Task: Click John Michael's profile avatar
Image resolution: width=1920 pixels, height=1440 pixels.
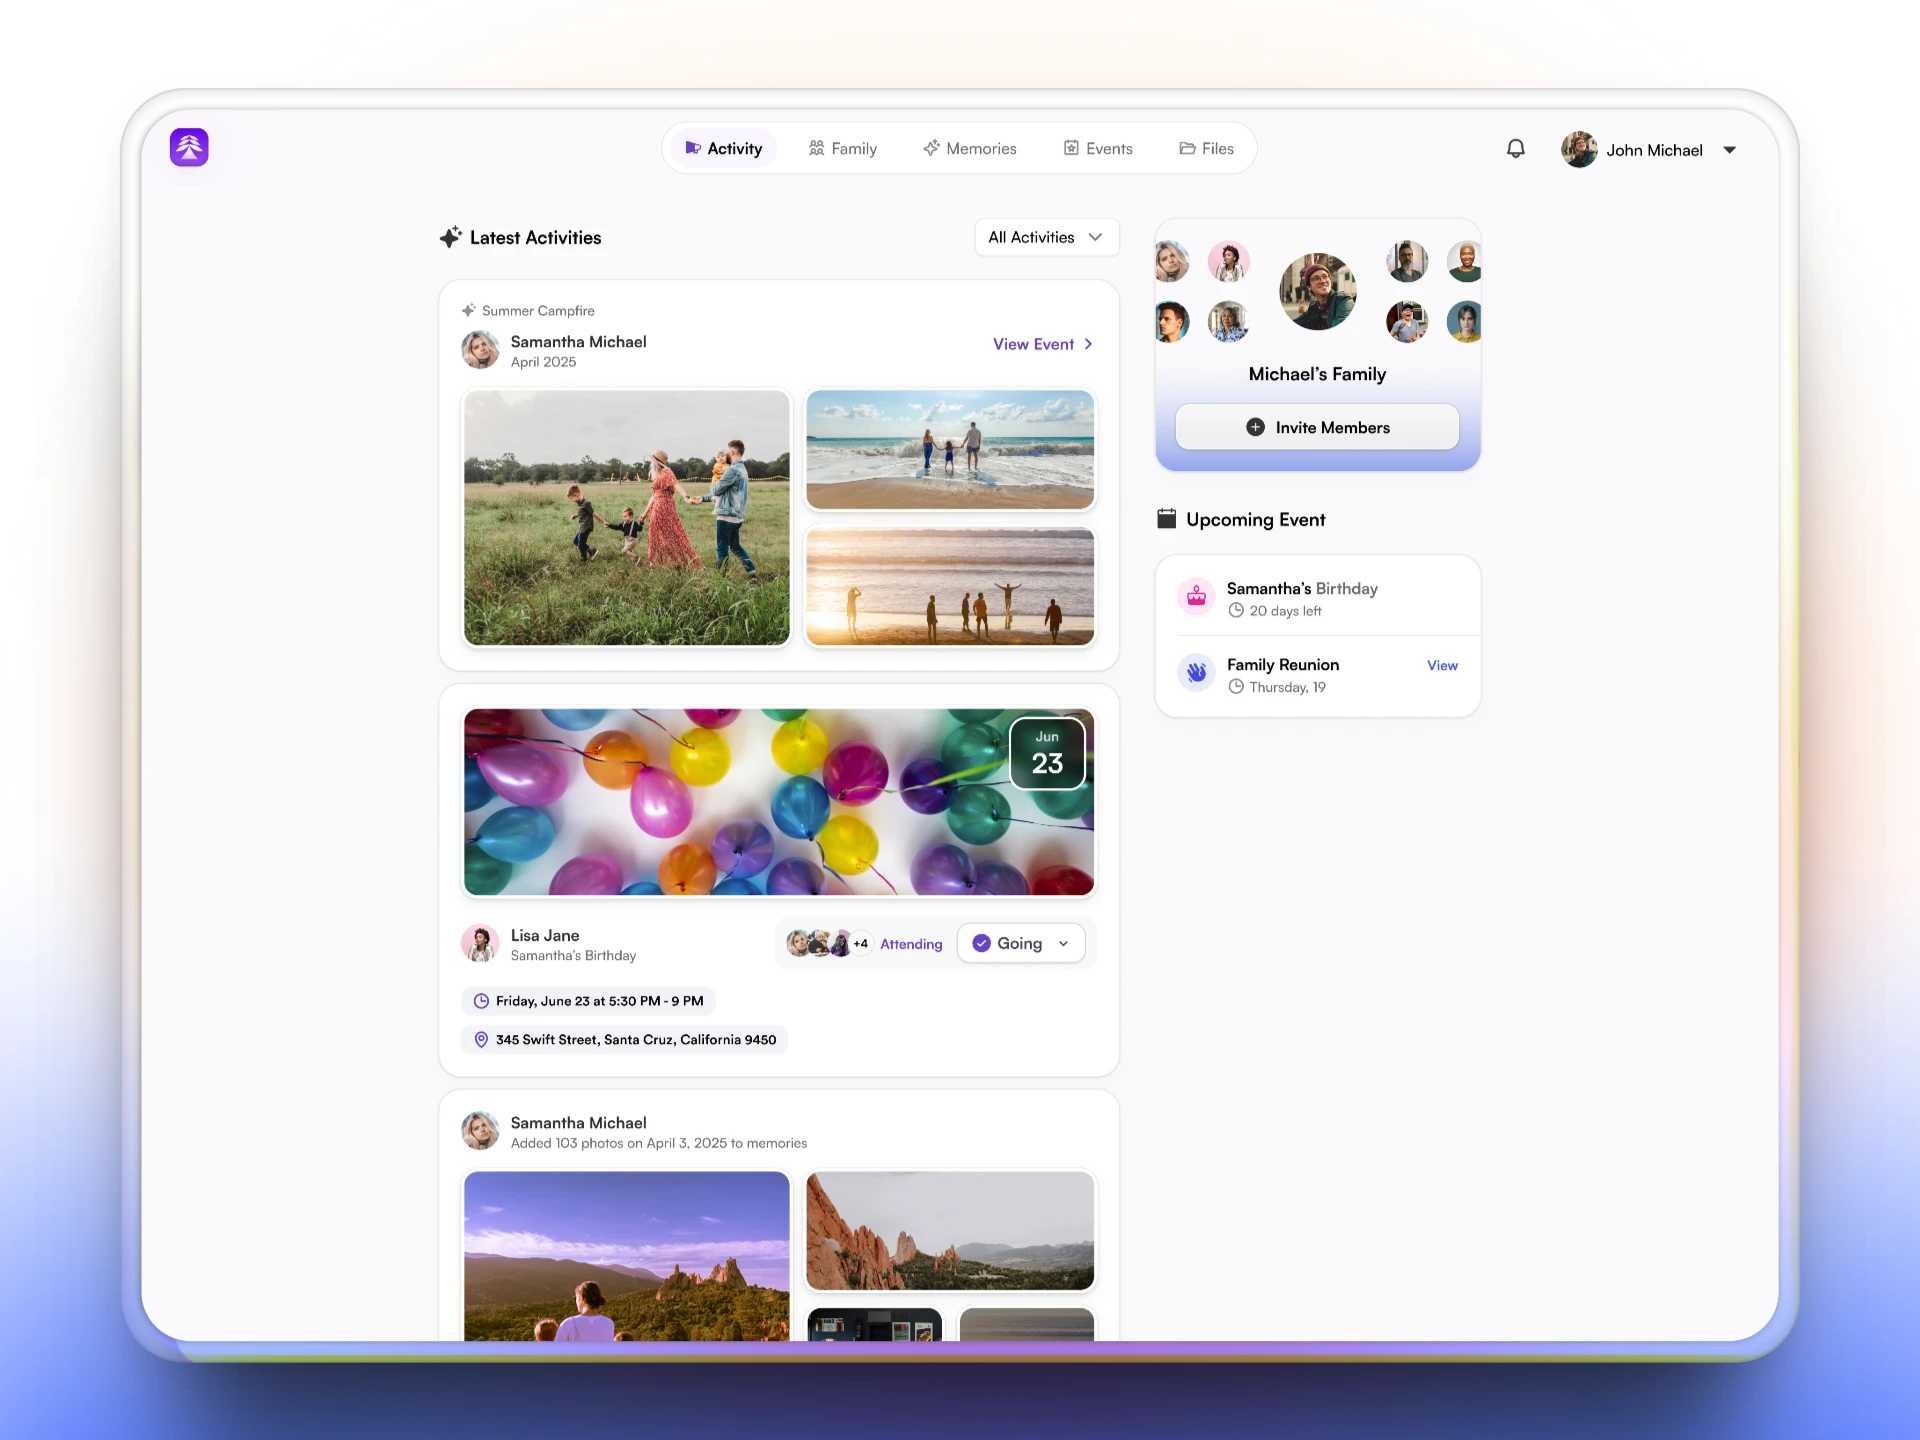Action: pyautogui.click(x=1579, y=150)
